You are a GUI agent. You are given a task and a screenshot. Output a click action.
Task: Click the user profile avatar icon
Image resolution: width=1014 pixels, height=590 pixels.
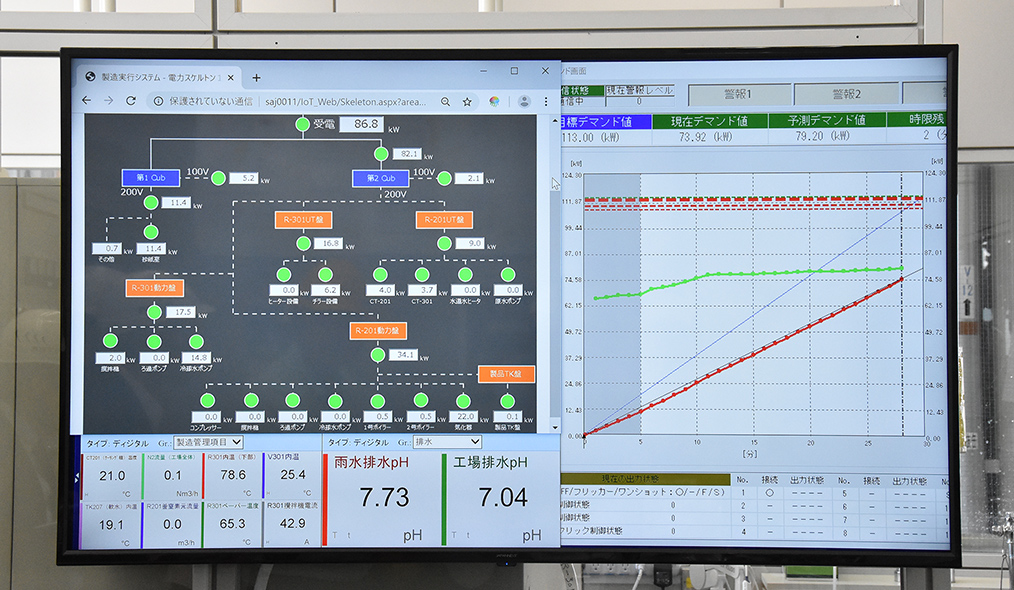tap(523, 101)
